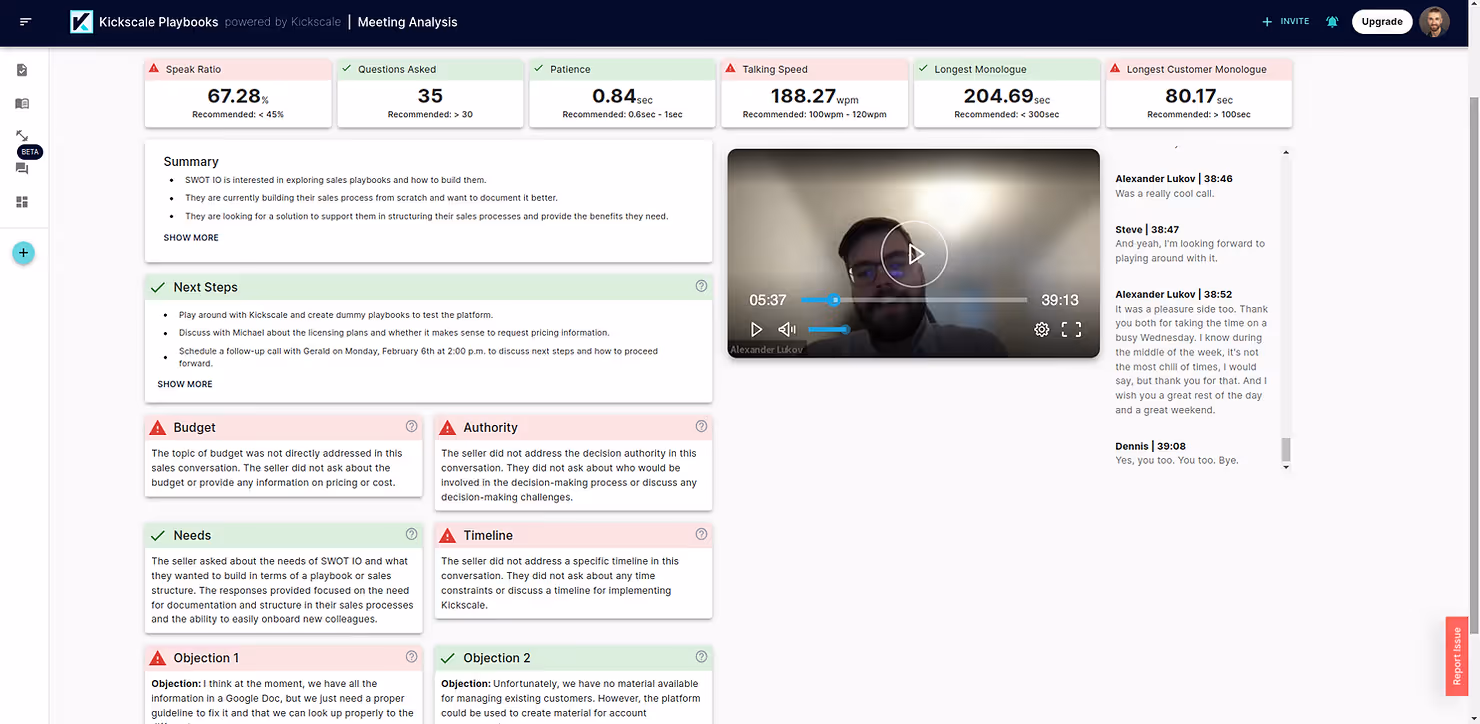This screenshot has width=1480, height=724.
Task: Mute the video with speaker icon
Action: coord(787,329)
